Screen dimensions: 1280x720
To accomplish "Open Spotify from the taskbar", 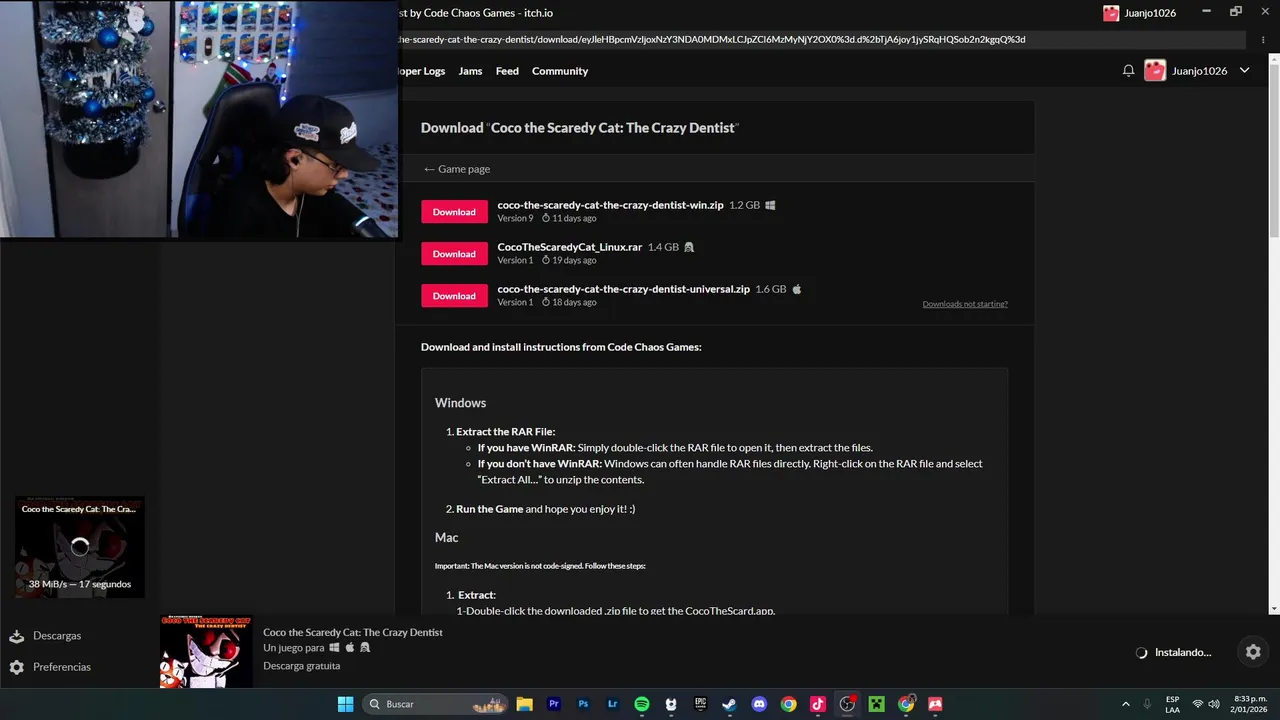I will pyautogui.click(x=642, y=704).
